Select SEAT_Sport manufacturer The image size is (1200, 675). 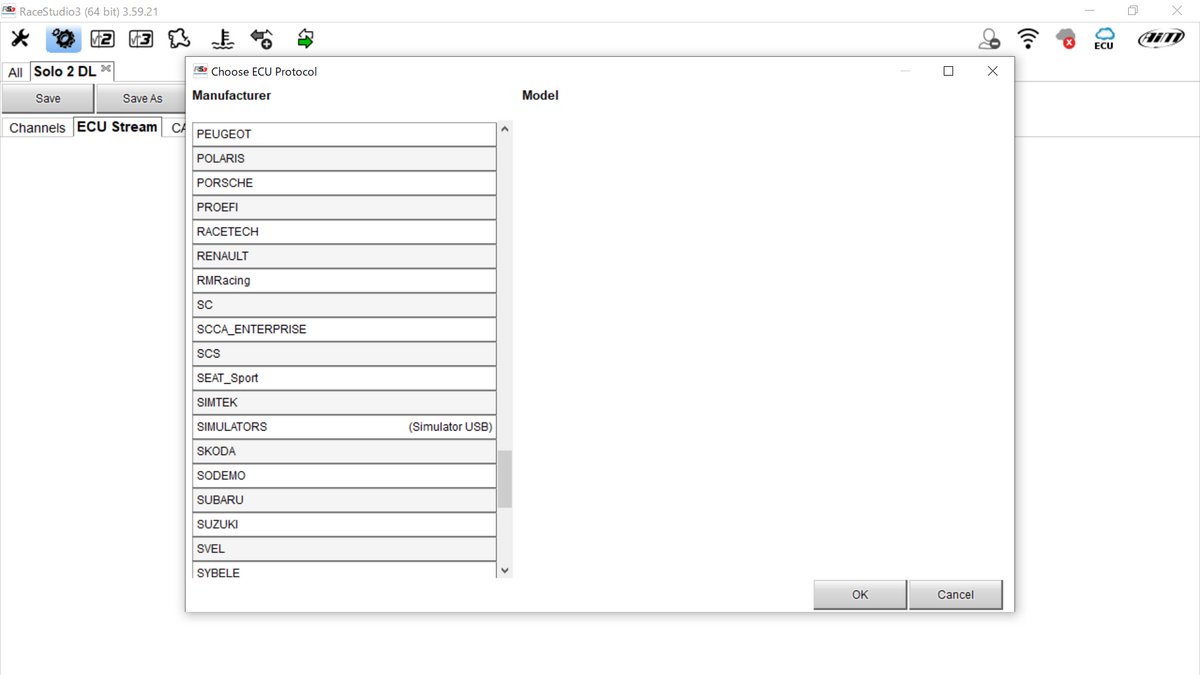click(344, 378)
